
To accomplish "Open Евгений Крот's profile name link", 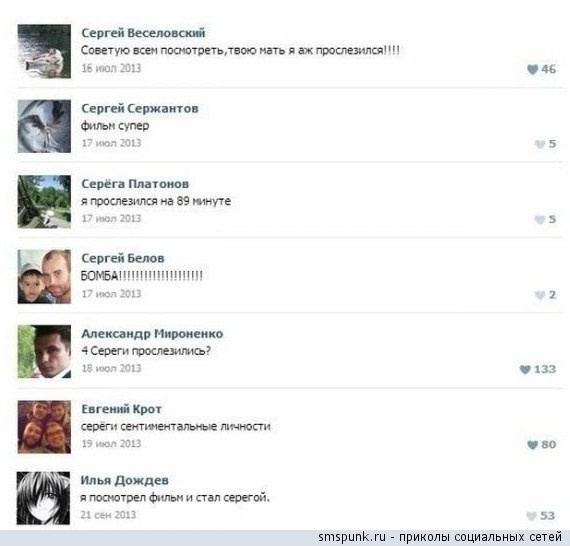I will pyautogui.click(x=121, y=409).
